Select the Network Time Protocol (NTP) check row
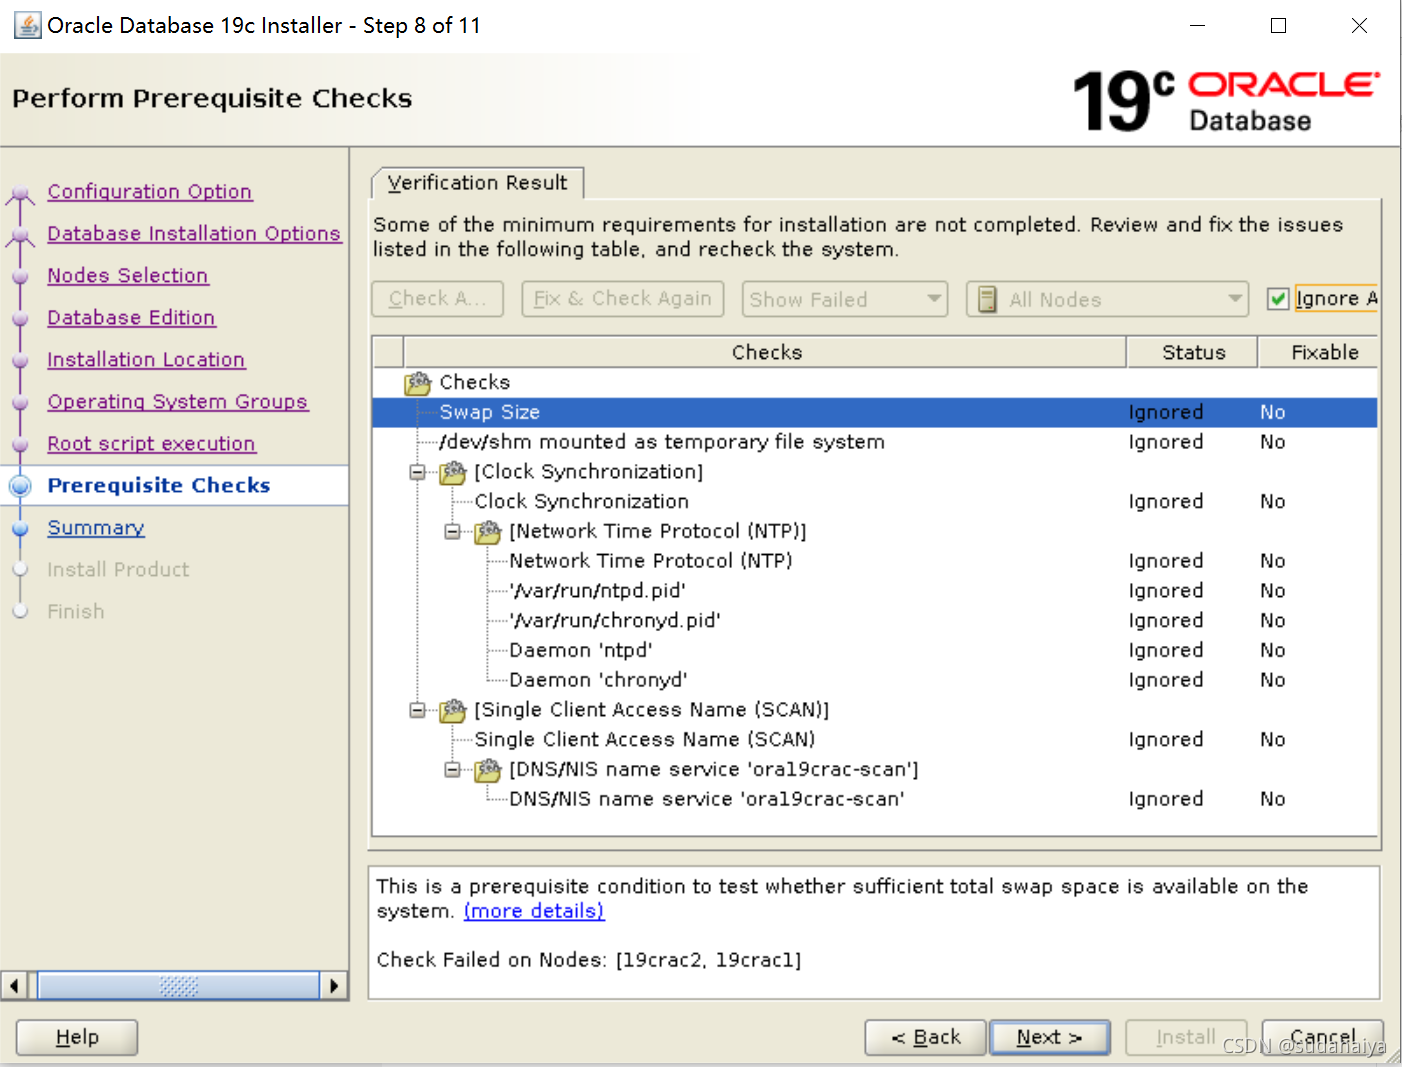Screen dimensions: 1402x1067 click(875, 561)
